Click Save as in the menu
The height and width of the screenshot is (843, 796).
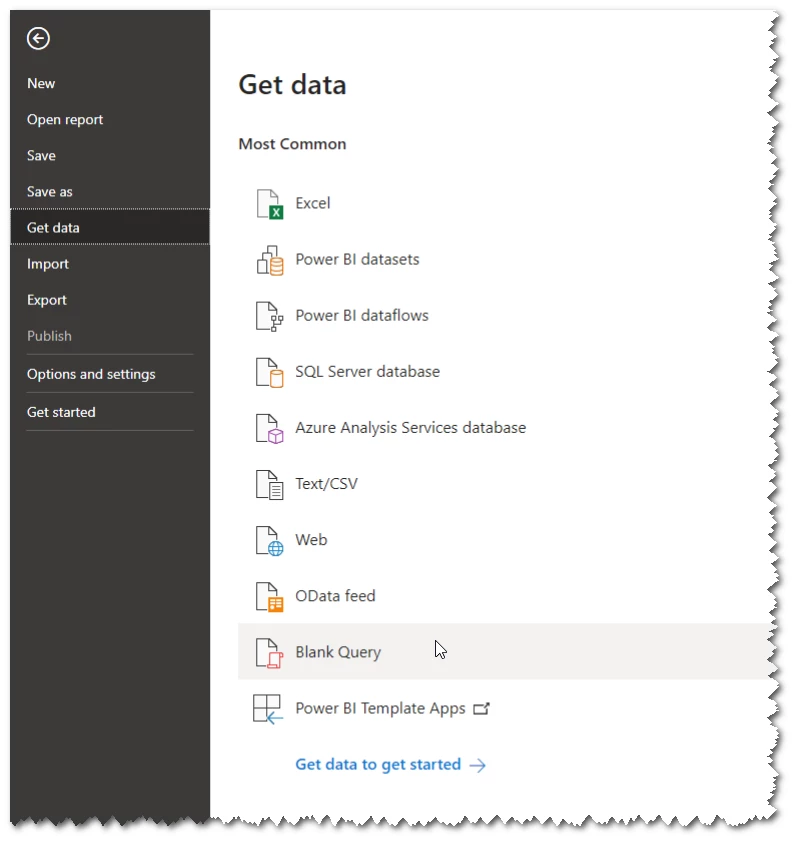(x=49, y=191)
